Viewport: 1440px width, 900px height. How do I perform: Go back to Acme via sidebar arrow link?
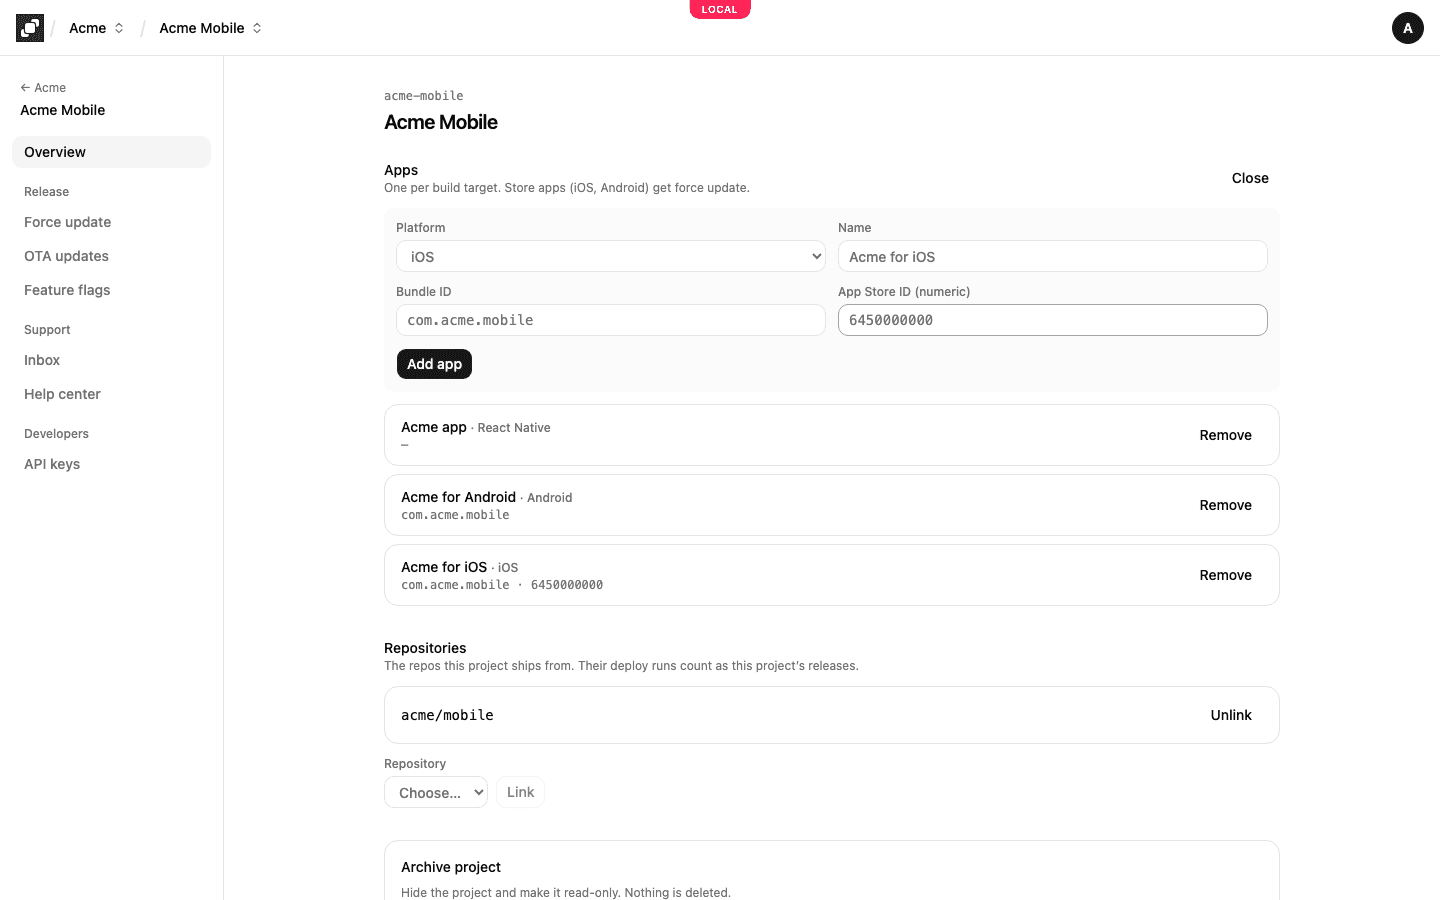(43, 88)
